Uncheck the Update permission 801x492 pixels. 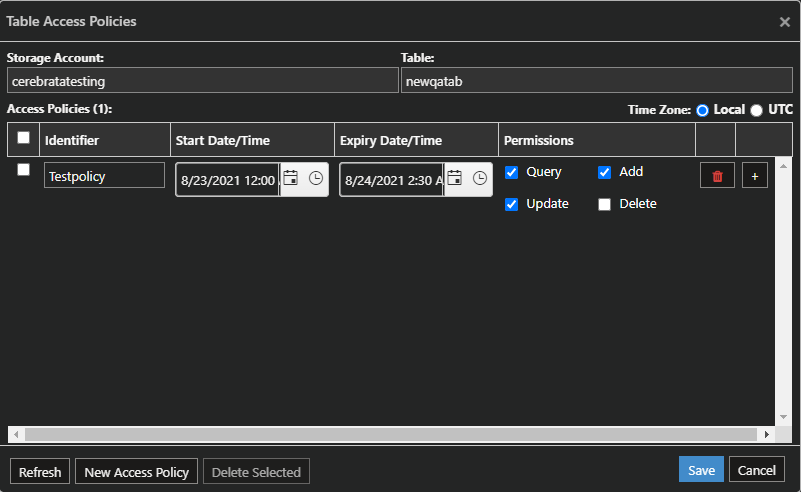[x=511, y=204]
